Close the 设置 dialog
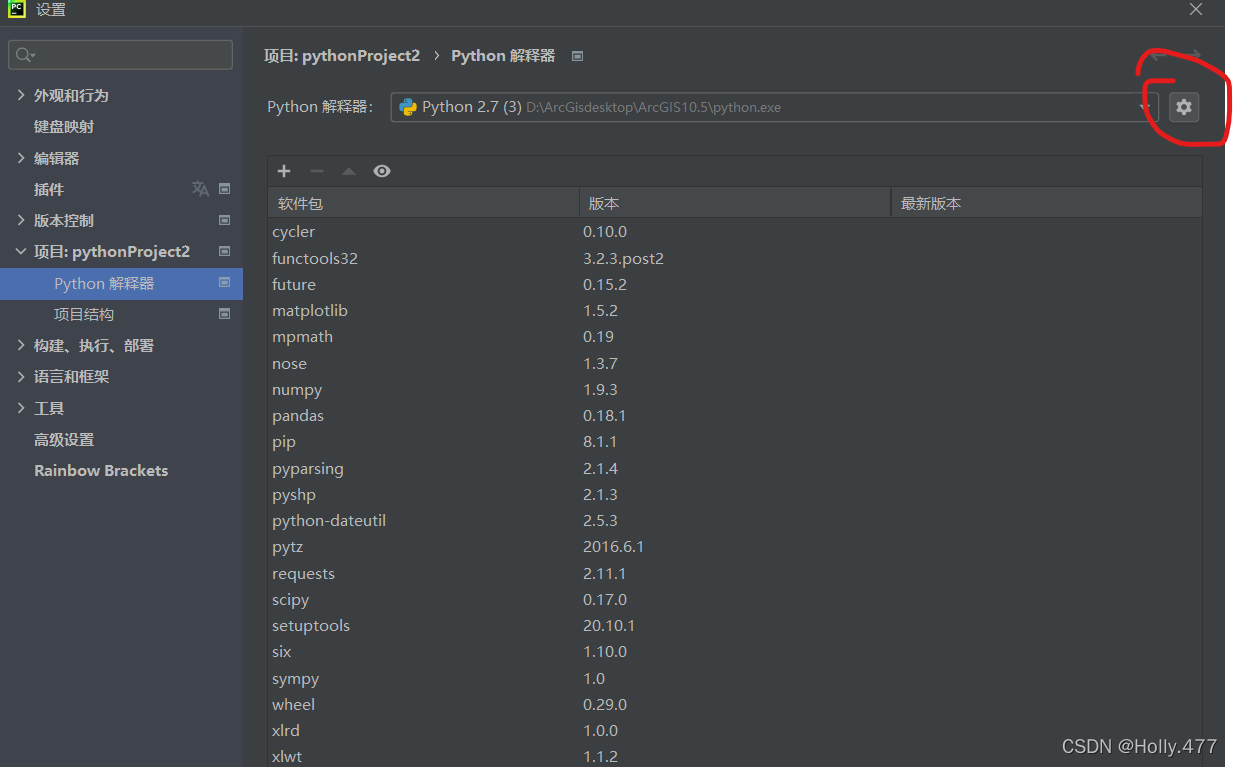1233x767 pixels. click(1195, 9)
